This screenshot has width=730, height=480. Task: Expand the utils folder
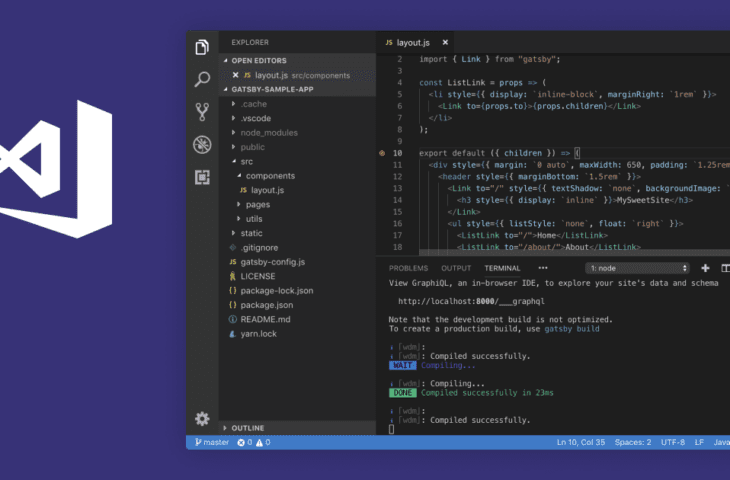(297, 219)
